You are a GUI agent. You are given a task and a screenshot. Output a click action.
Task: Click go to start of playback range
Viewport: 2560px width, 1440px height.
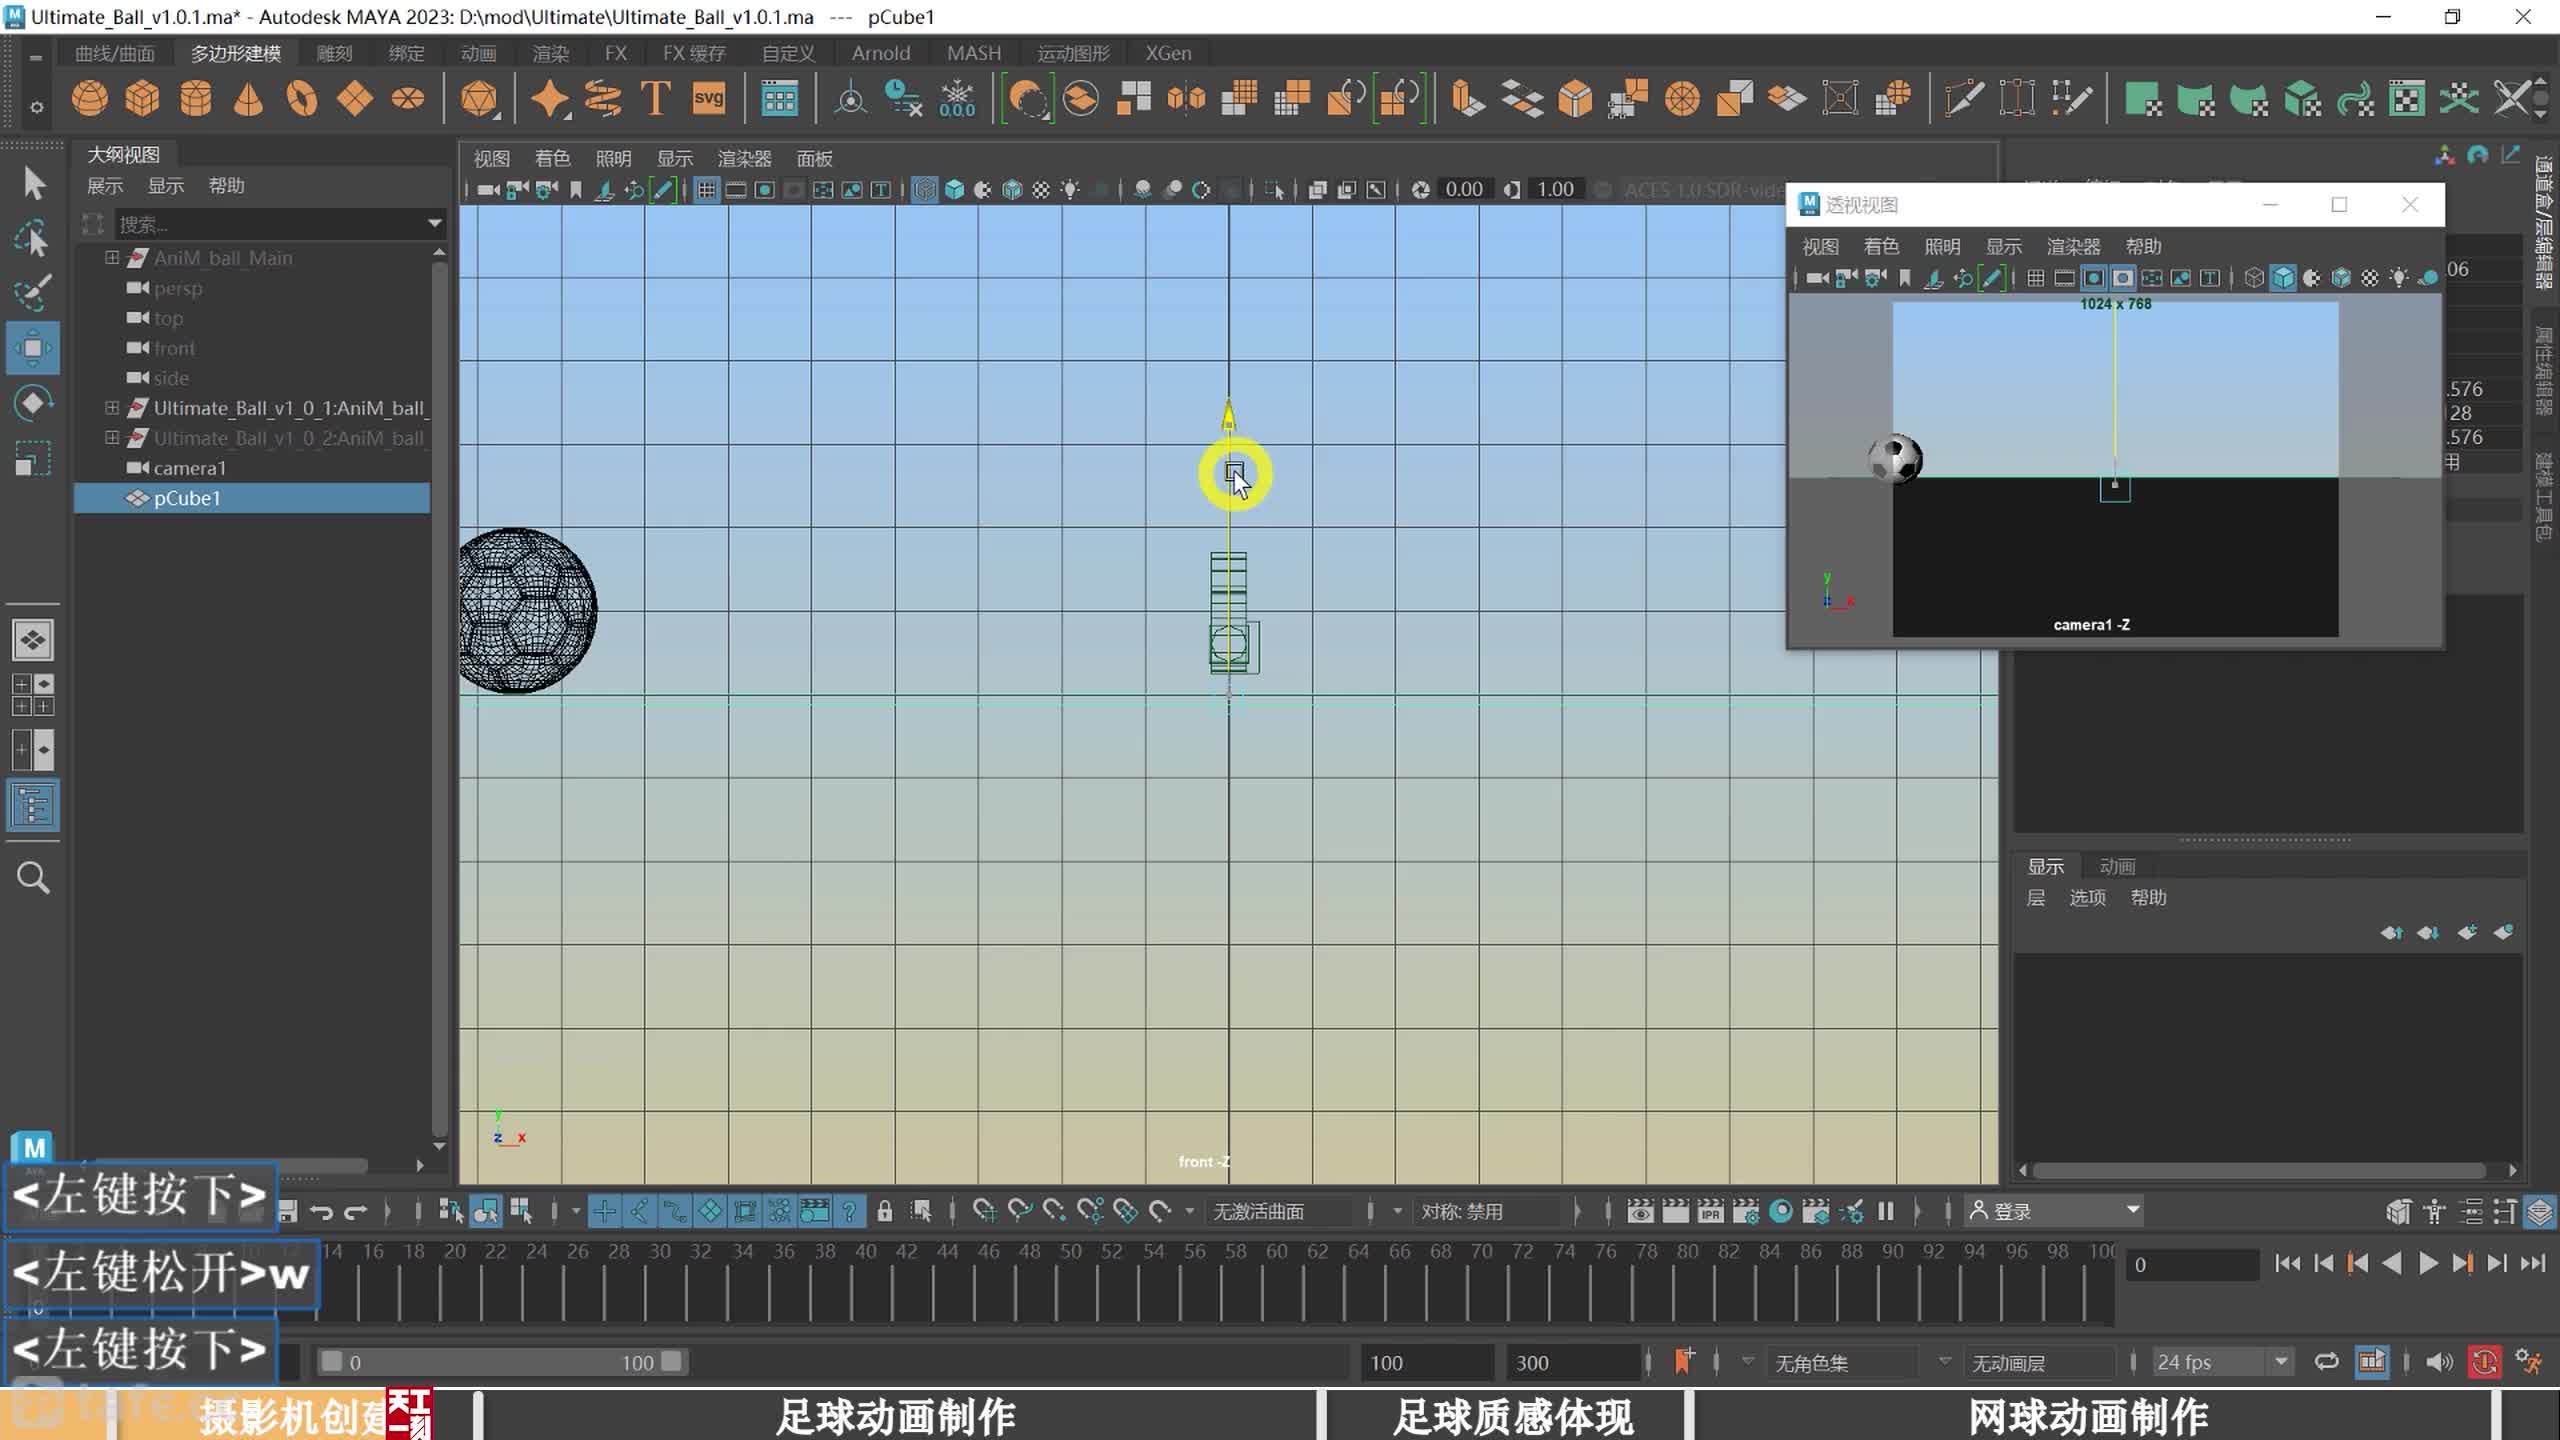2286,1264
